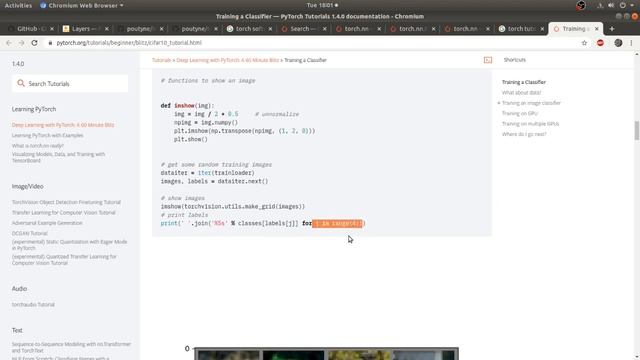Jump to Training an image classifier section
This screenshot has height=360, width=640.
click(531, 103)
